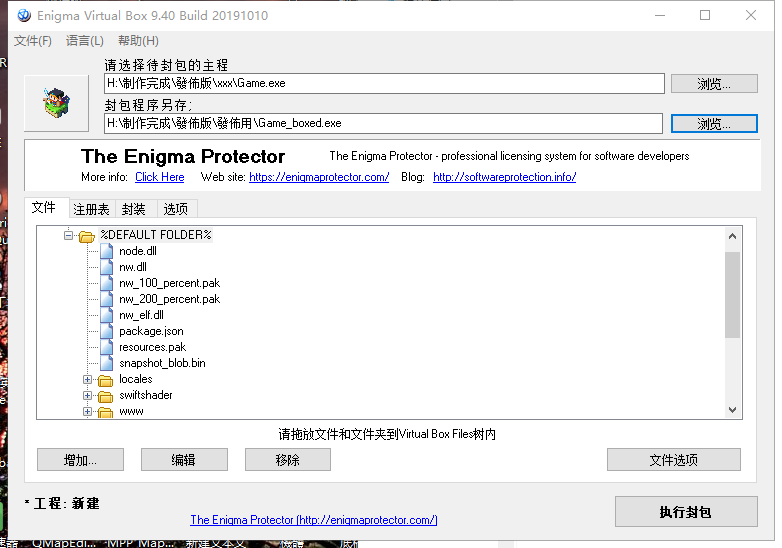Click the nw_100_percent.pak file icon

[106, 283]
